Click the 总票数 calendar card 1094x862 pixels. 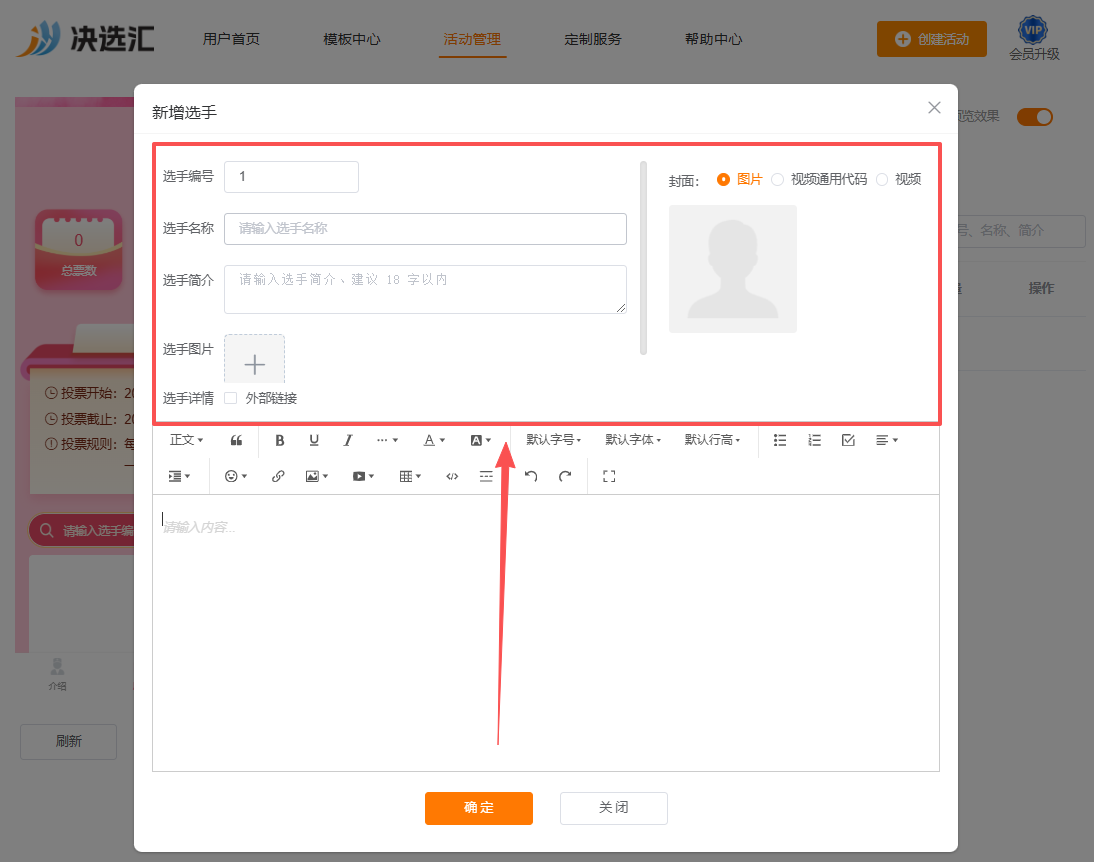click(x=78, y=249)
